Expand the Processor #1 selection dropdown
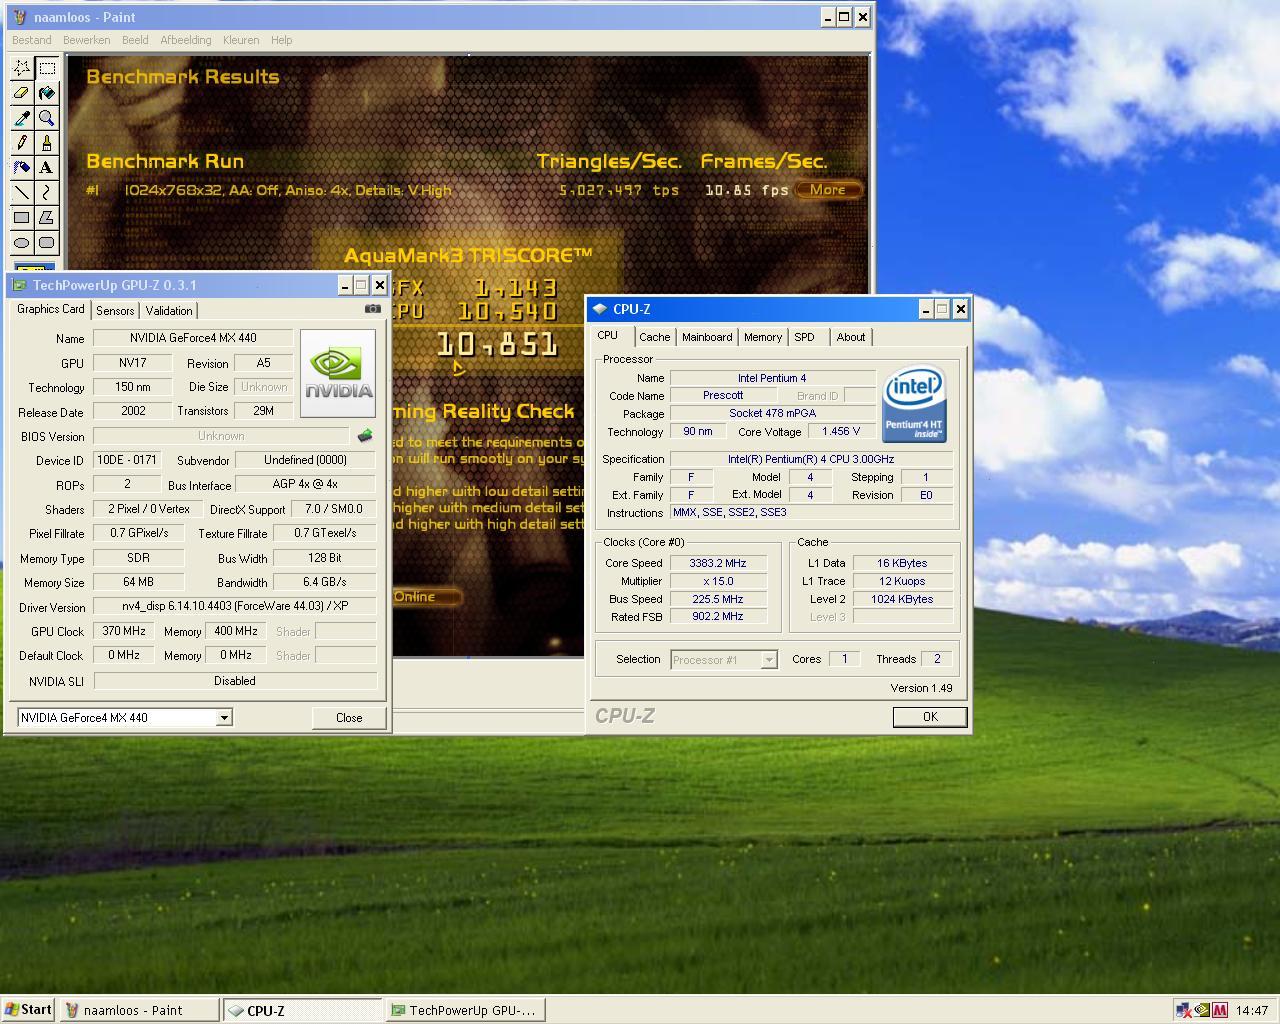This screenshot has width=1280, height=1024. [768, 660]
